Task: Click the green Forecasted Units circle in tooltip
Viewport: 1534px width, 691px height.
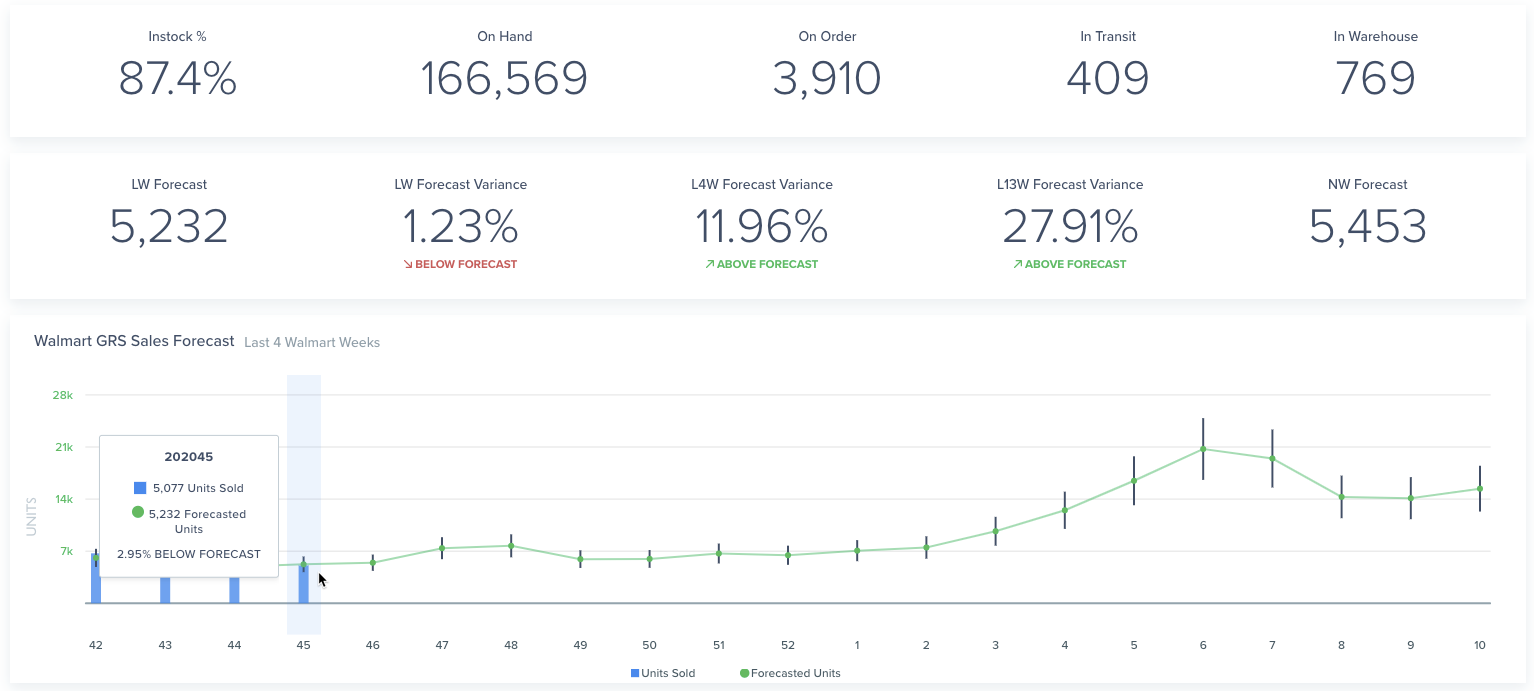Action: pyautogui.click(x=138, y=513)
